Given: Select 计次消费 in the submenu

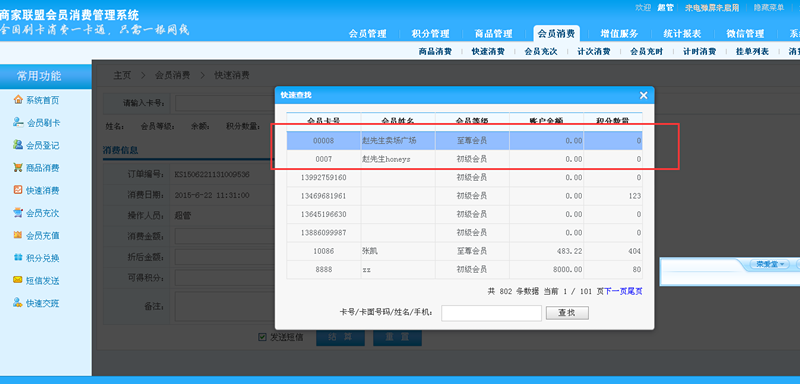Looking at the screenshot, I should point(593,52).
